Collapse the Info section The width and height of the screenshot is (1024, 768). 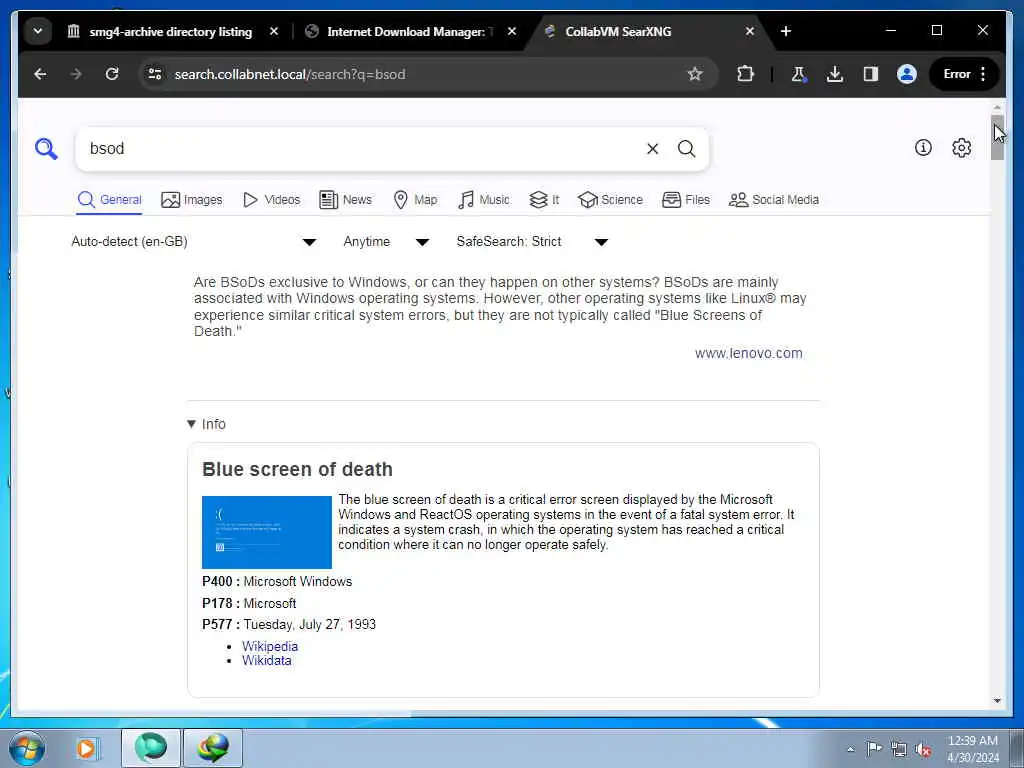point(206,424)
